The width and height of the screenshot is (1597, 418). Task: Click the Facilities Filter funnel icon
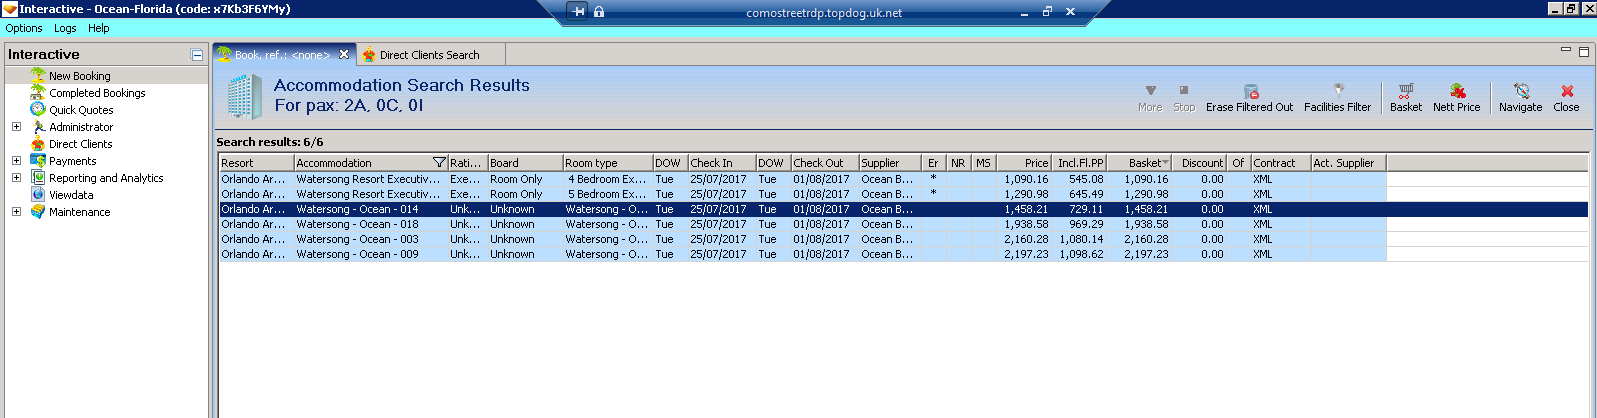click(1338, 90)
